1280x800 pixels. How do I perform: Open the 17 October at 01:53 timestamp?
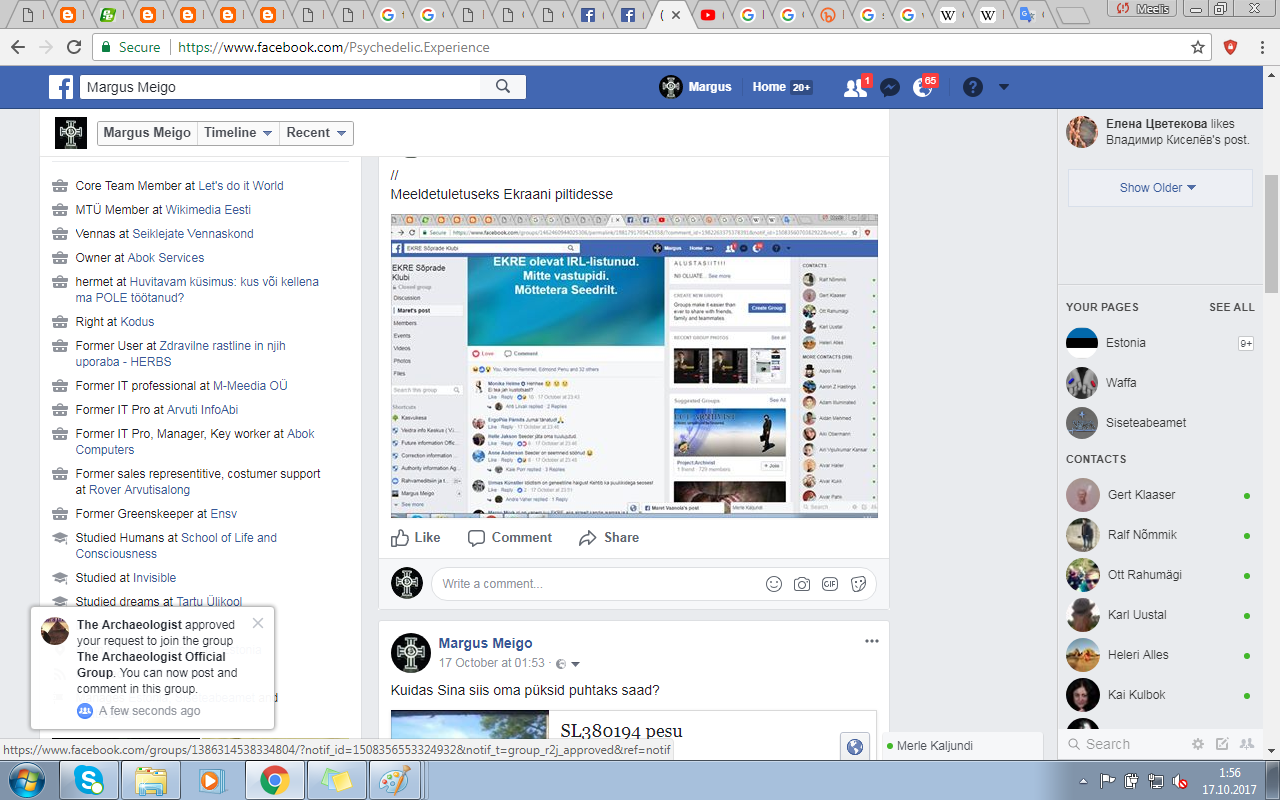(492, 663)
